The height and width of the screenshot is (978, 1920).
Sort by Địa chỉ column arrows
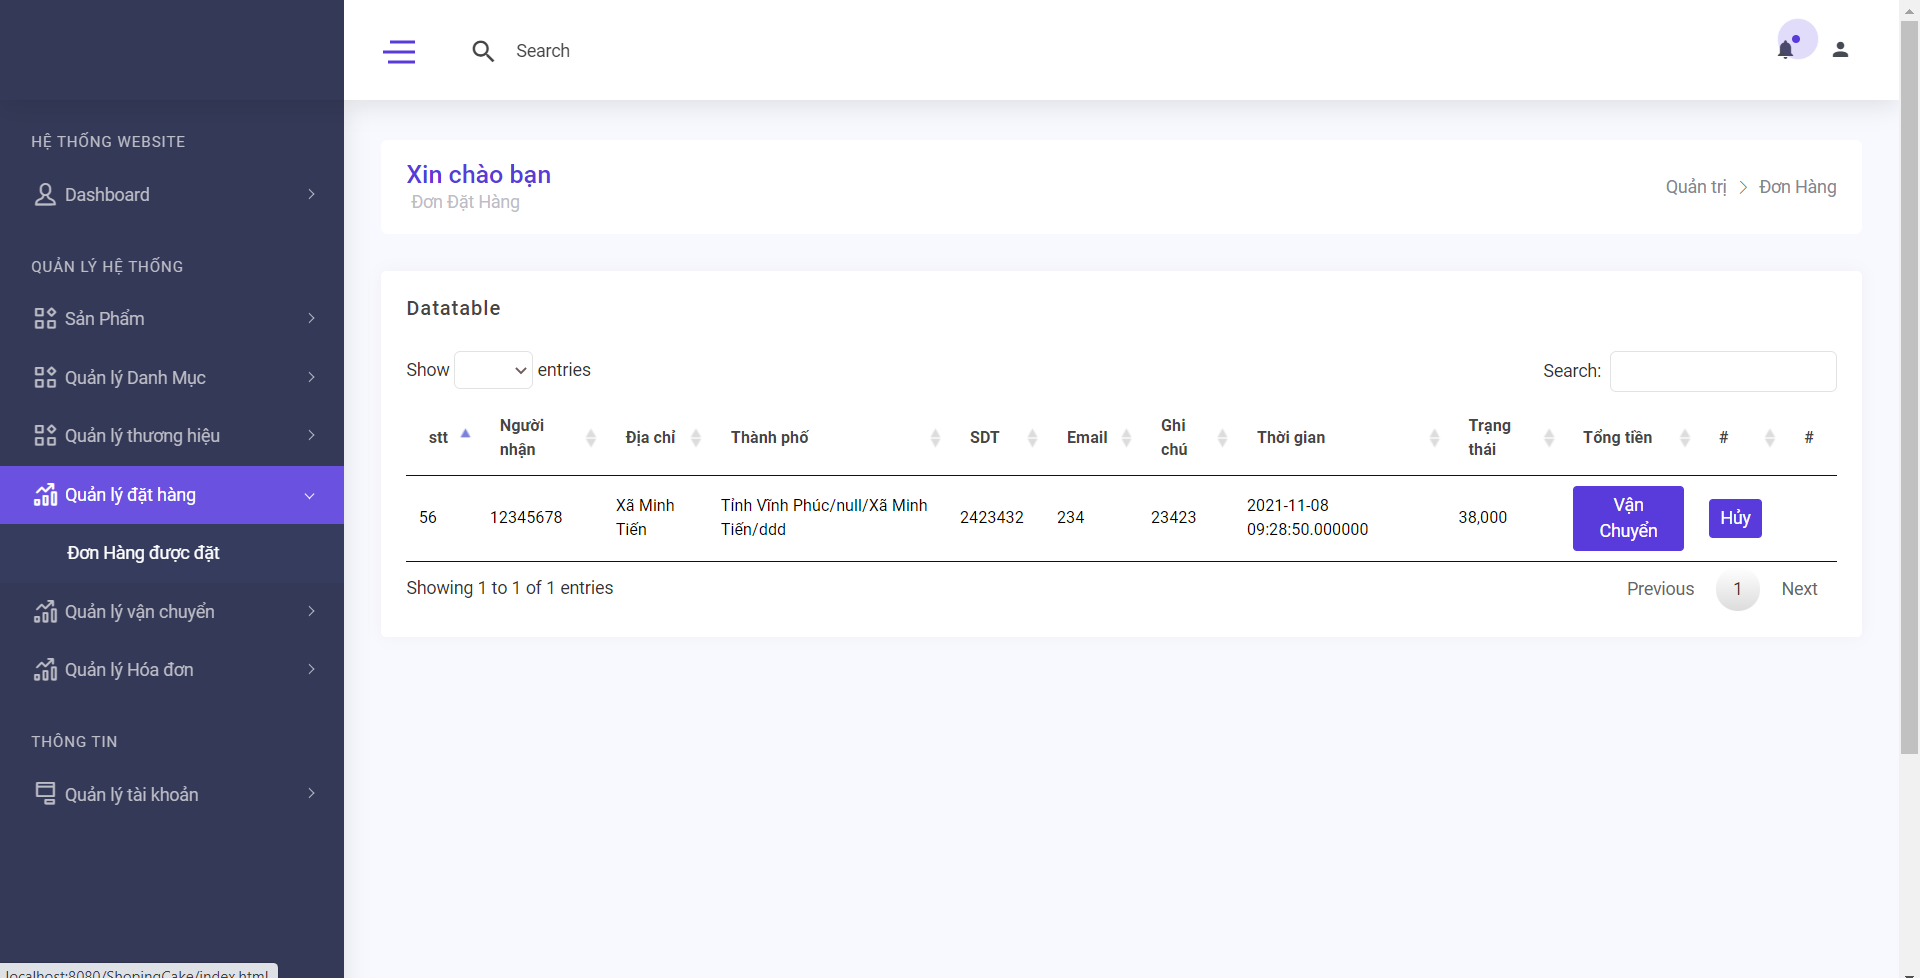click(x=696, y=437)
